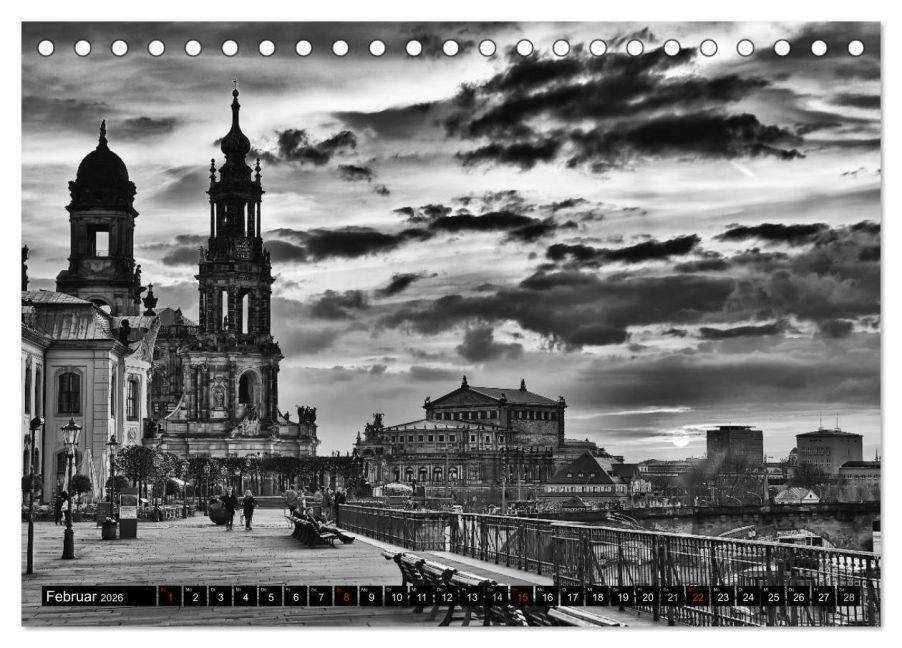Click date 16 in the calendar strip
Screen dimensions: 902x648
point(547,596)
